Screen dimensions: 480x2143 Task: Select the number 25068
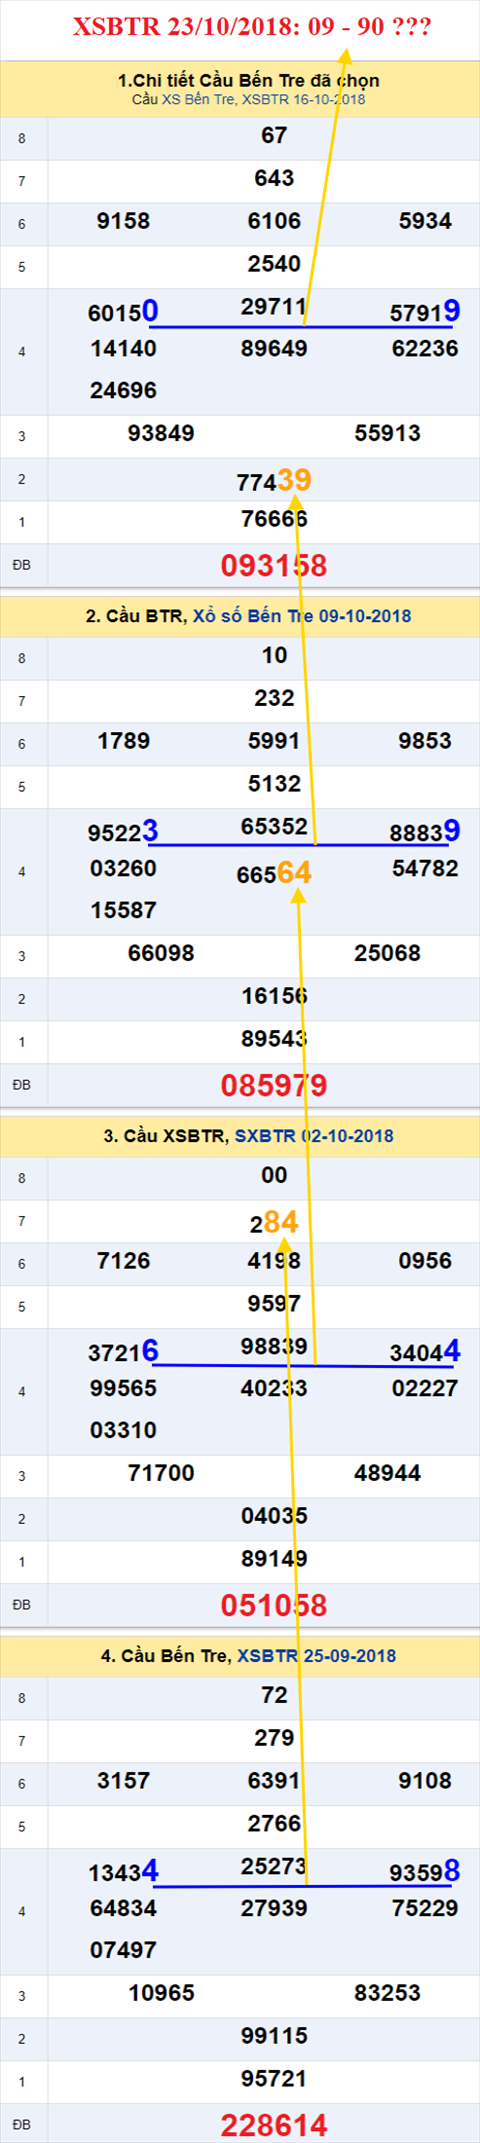388,953
